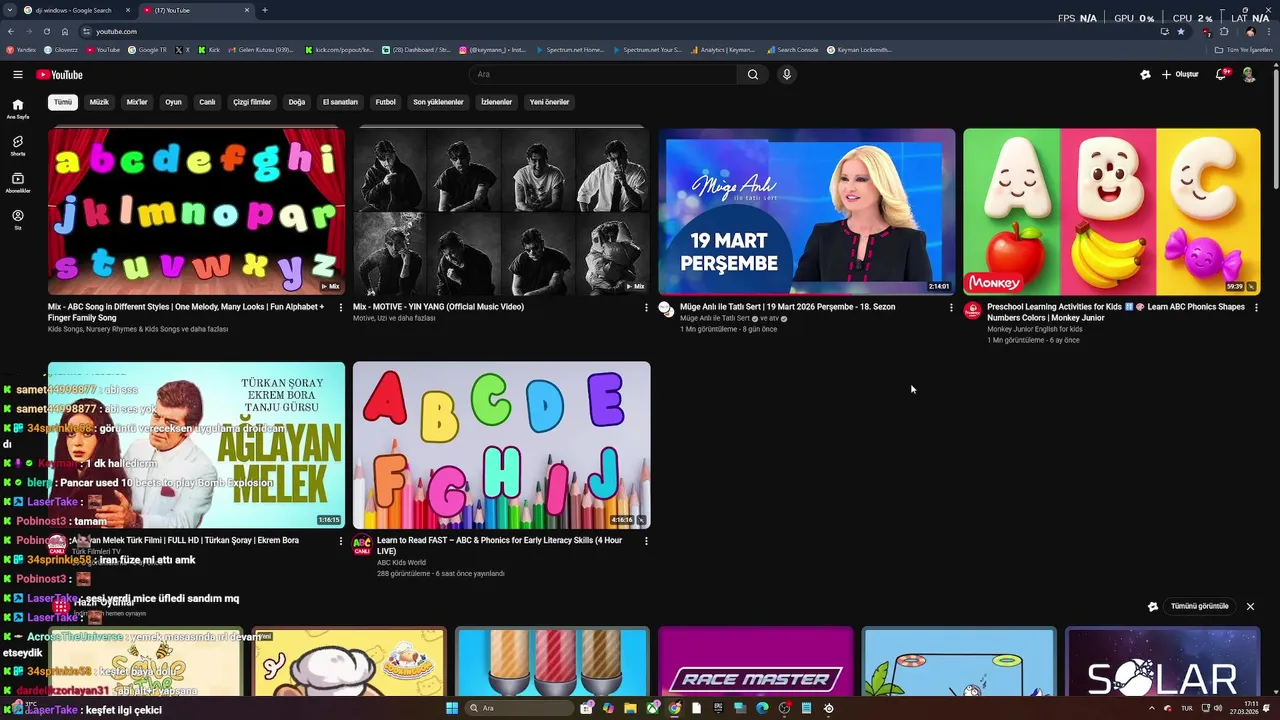Click the search magnifier button
Screen dimensions: 1280x720
point(753,74)
